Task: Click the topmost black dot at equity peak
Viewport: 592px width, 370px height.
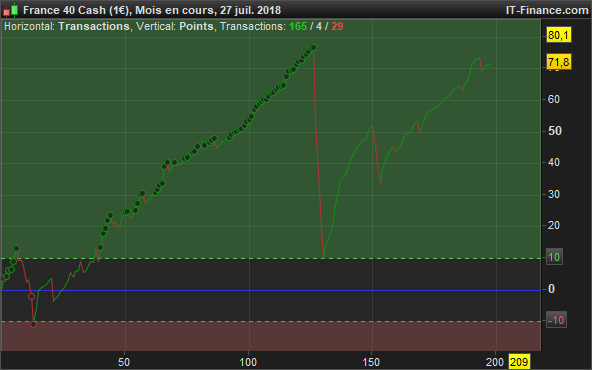Action: tap(313, 48)
